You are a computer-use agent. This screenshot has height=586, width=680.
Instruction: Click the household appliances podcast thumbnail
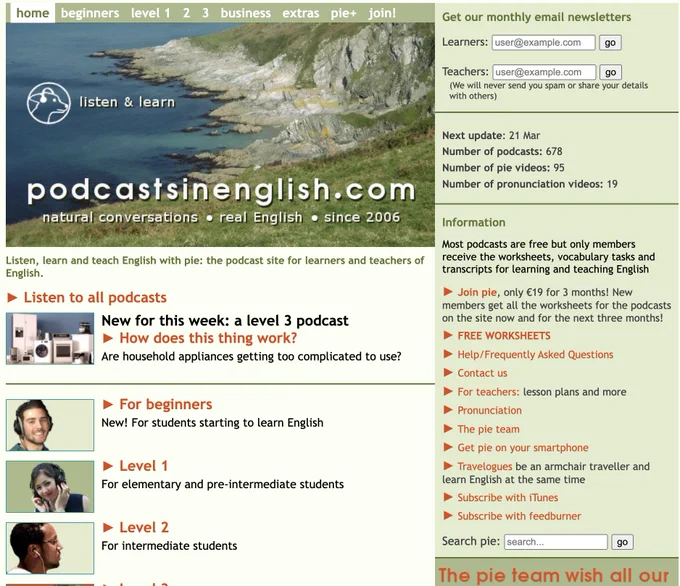tap(50, 339)
